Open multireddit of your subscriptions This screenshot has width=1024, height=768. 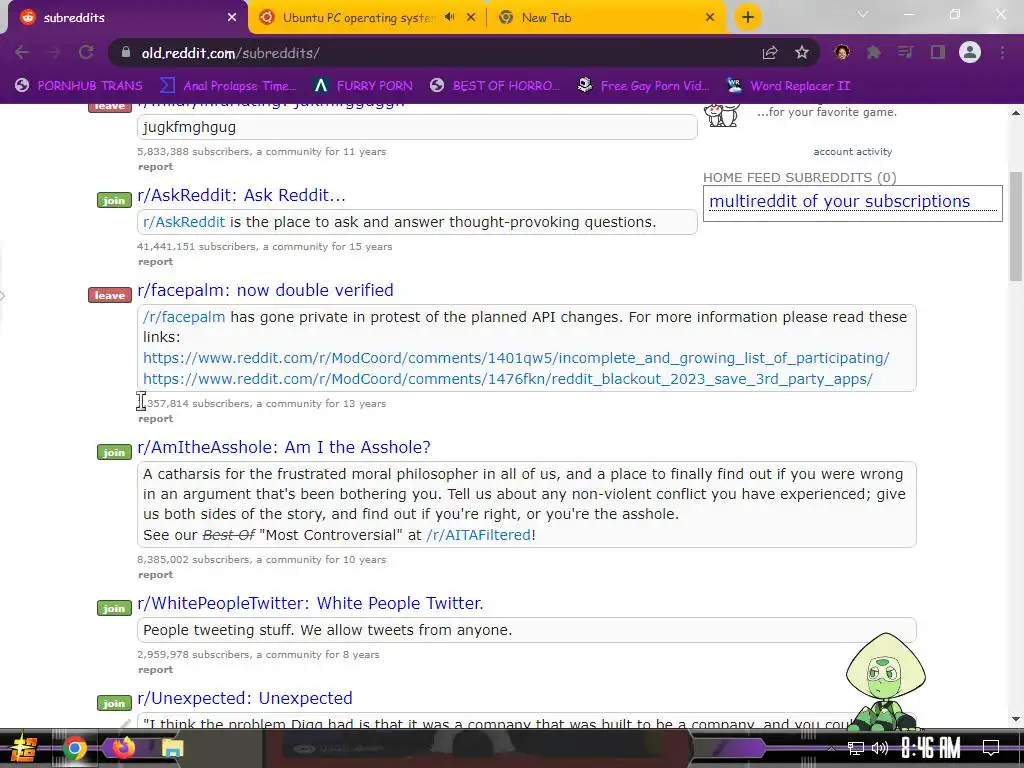click(839, 201)
